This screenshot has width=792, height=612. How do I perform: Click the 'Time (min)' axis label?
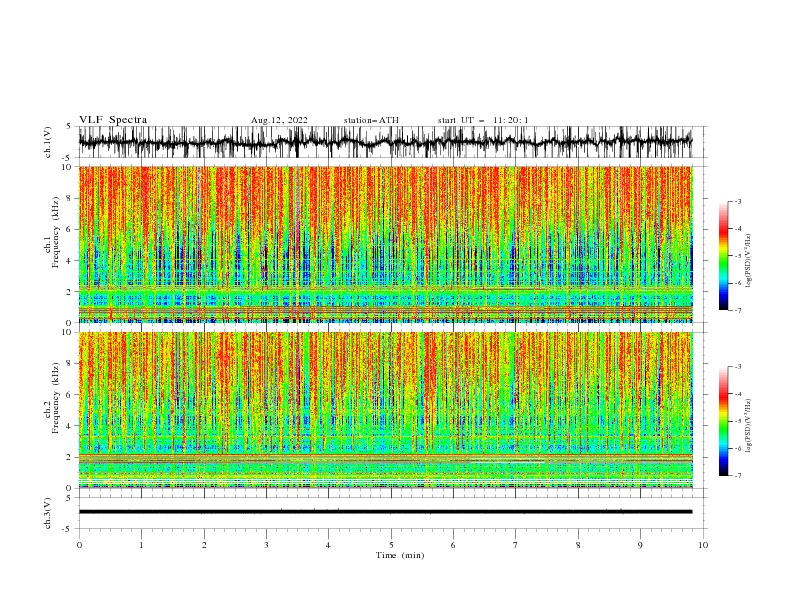tap(400, 555)
